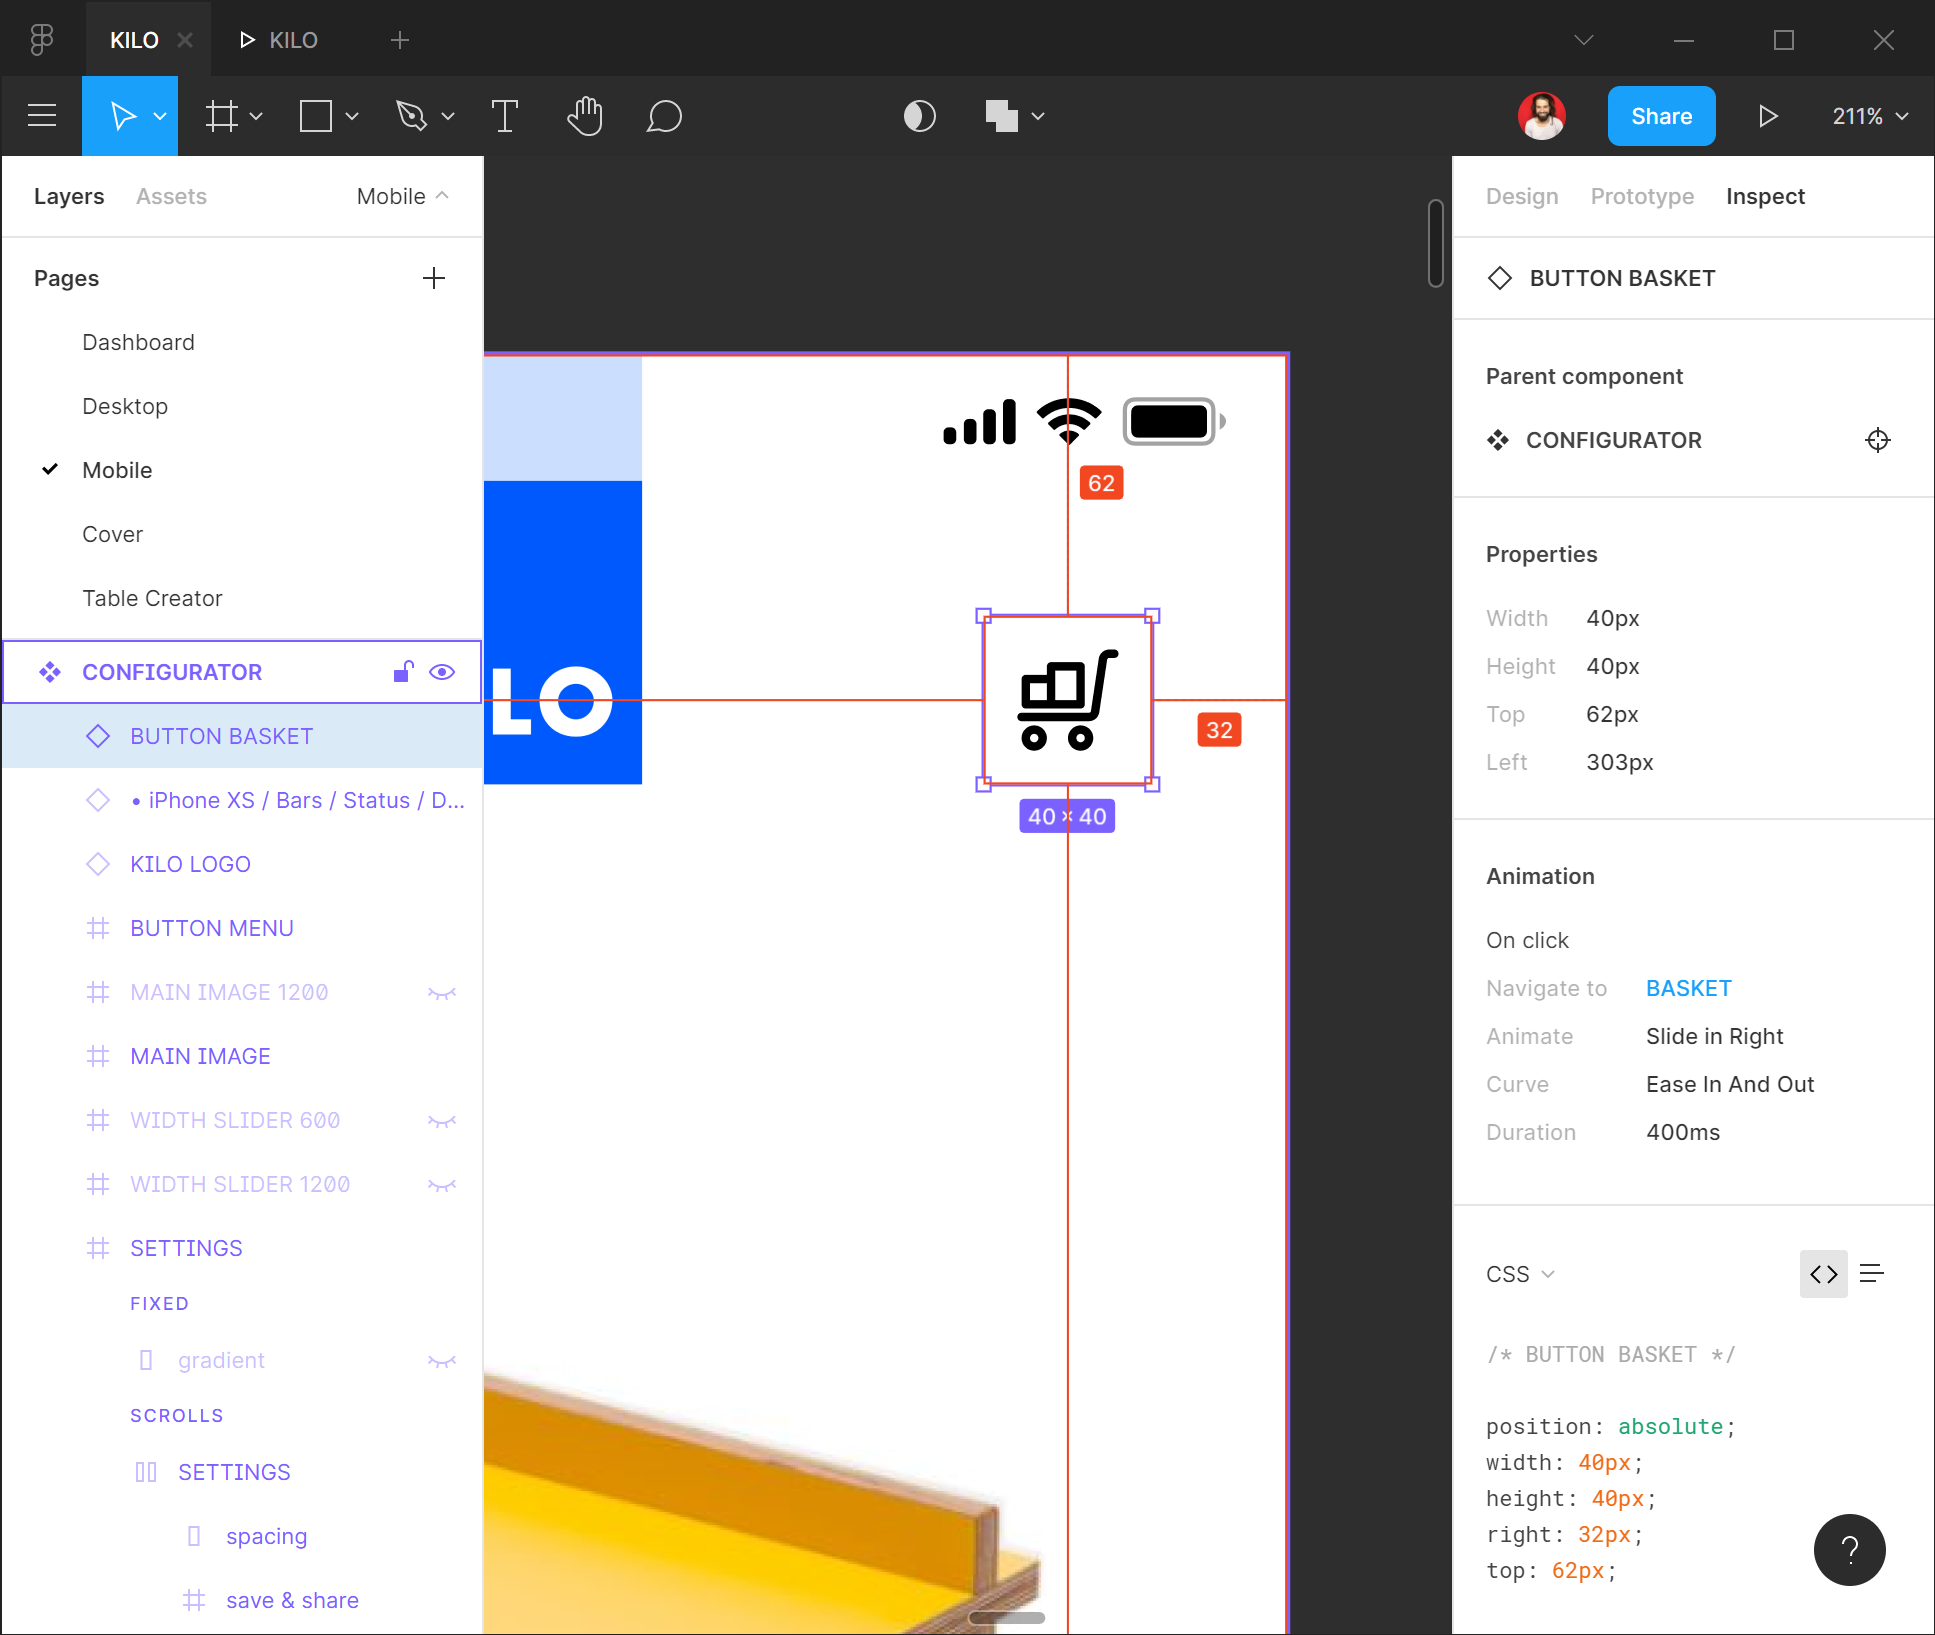
Task: Switch to table view in code panel
Action: (1871, 1273)
